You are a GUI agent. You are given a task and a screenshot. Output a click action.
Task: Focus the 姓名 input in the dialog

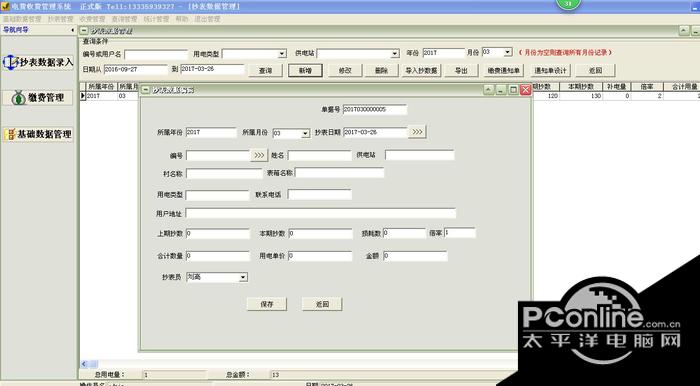(x=320, y=156)
